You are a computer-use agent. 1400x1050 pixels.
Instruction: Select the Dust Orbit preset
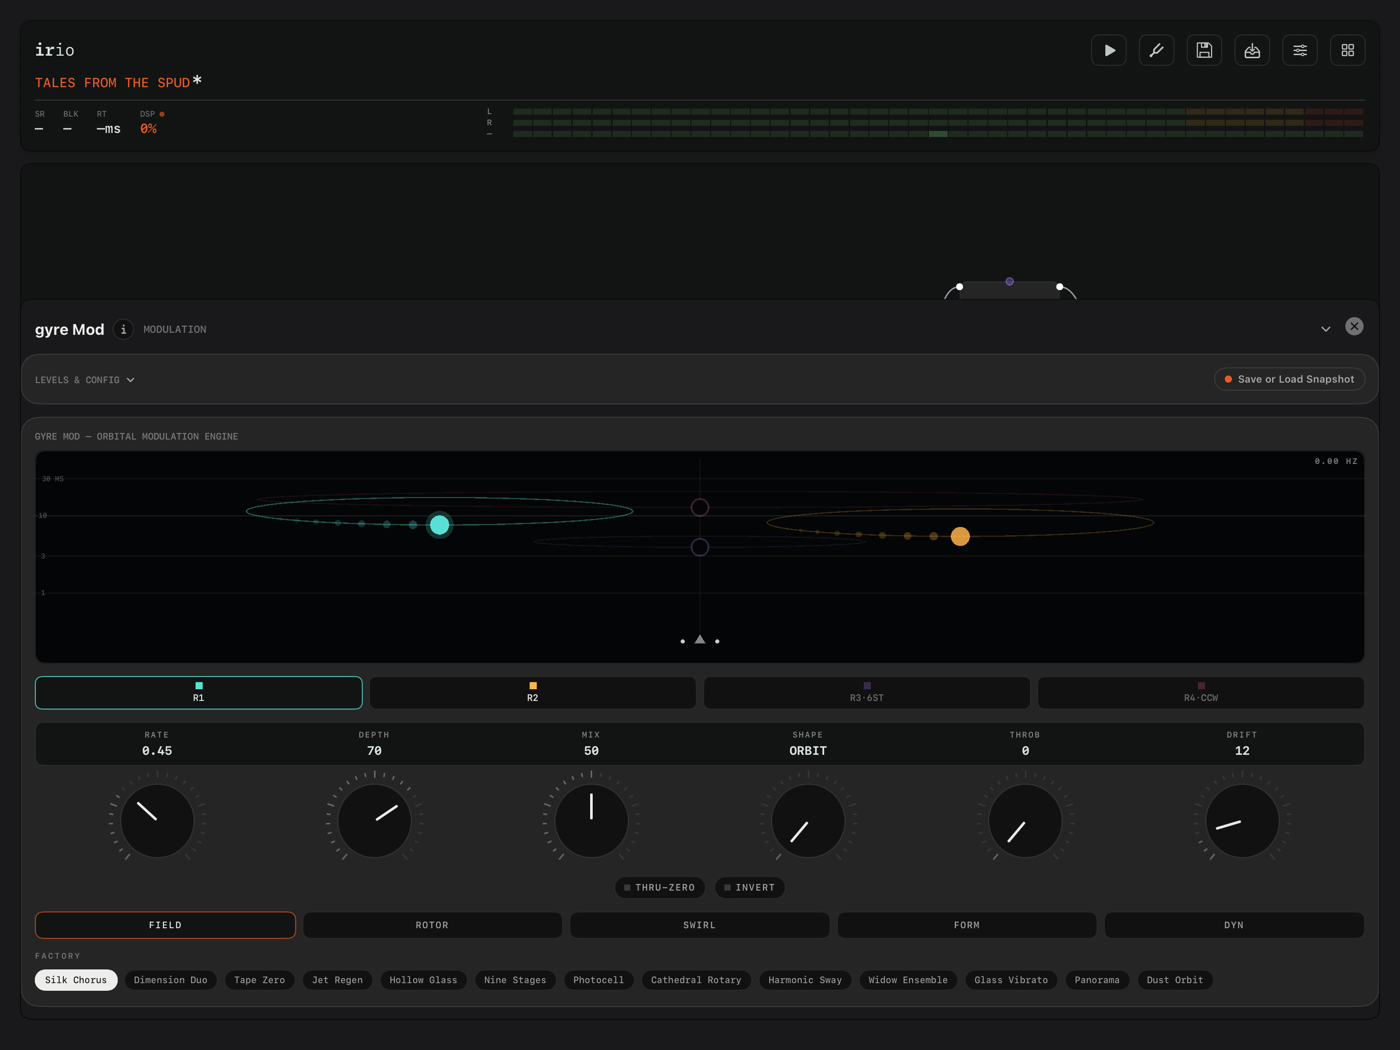[x=1175, y=980]
